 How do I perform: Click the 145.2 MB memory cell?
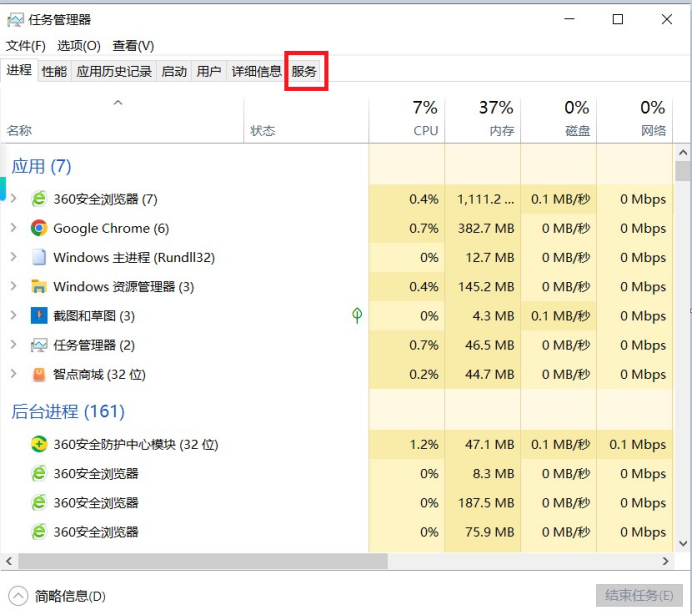point(483,286)
